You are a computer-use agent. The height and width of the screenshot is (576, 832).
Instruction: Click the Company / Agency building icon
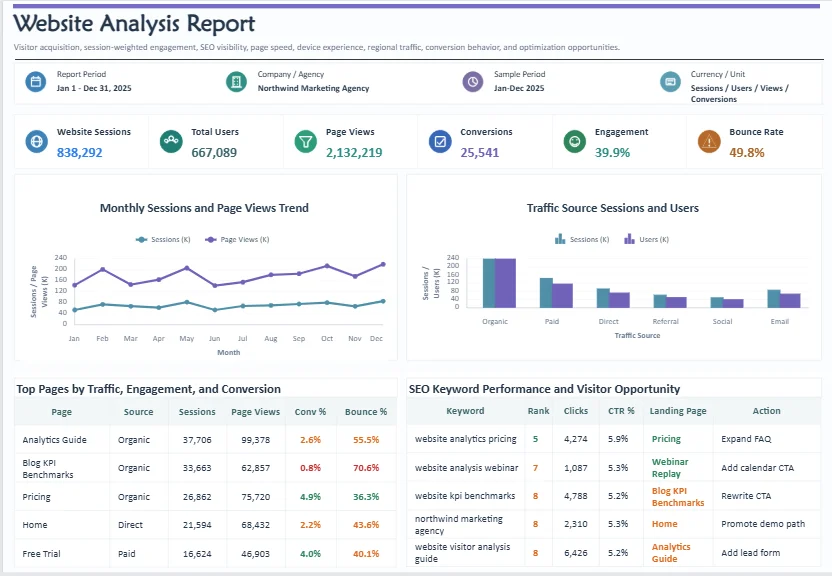point(236,82)
